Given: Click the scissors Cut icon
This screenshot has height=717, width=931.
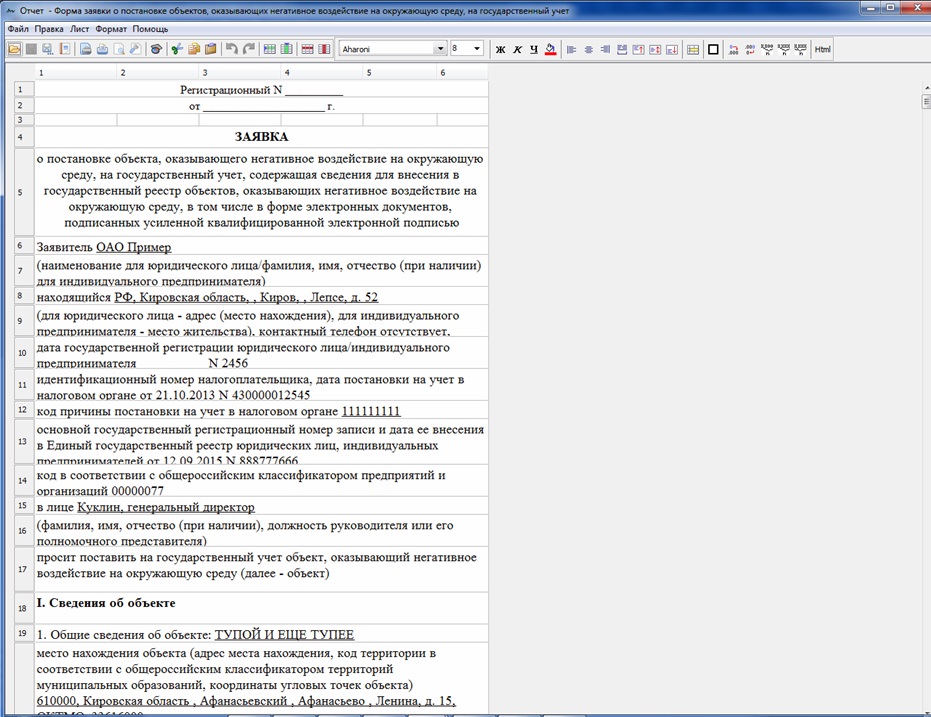Looking at the screenshot, I should 177,48.
